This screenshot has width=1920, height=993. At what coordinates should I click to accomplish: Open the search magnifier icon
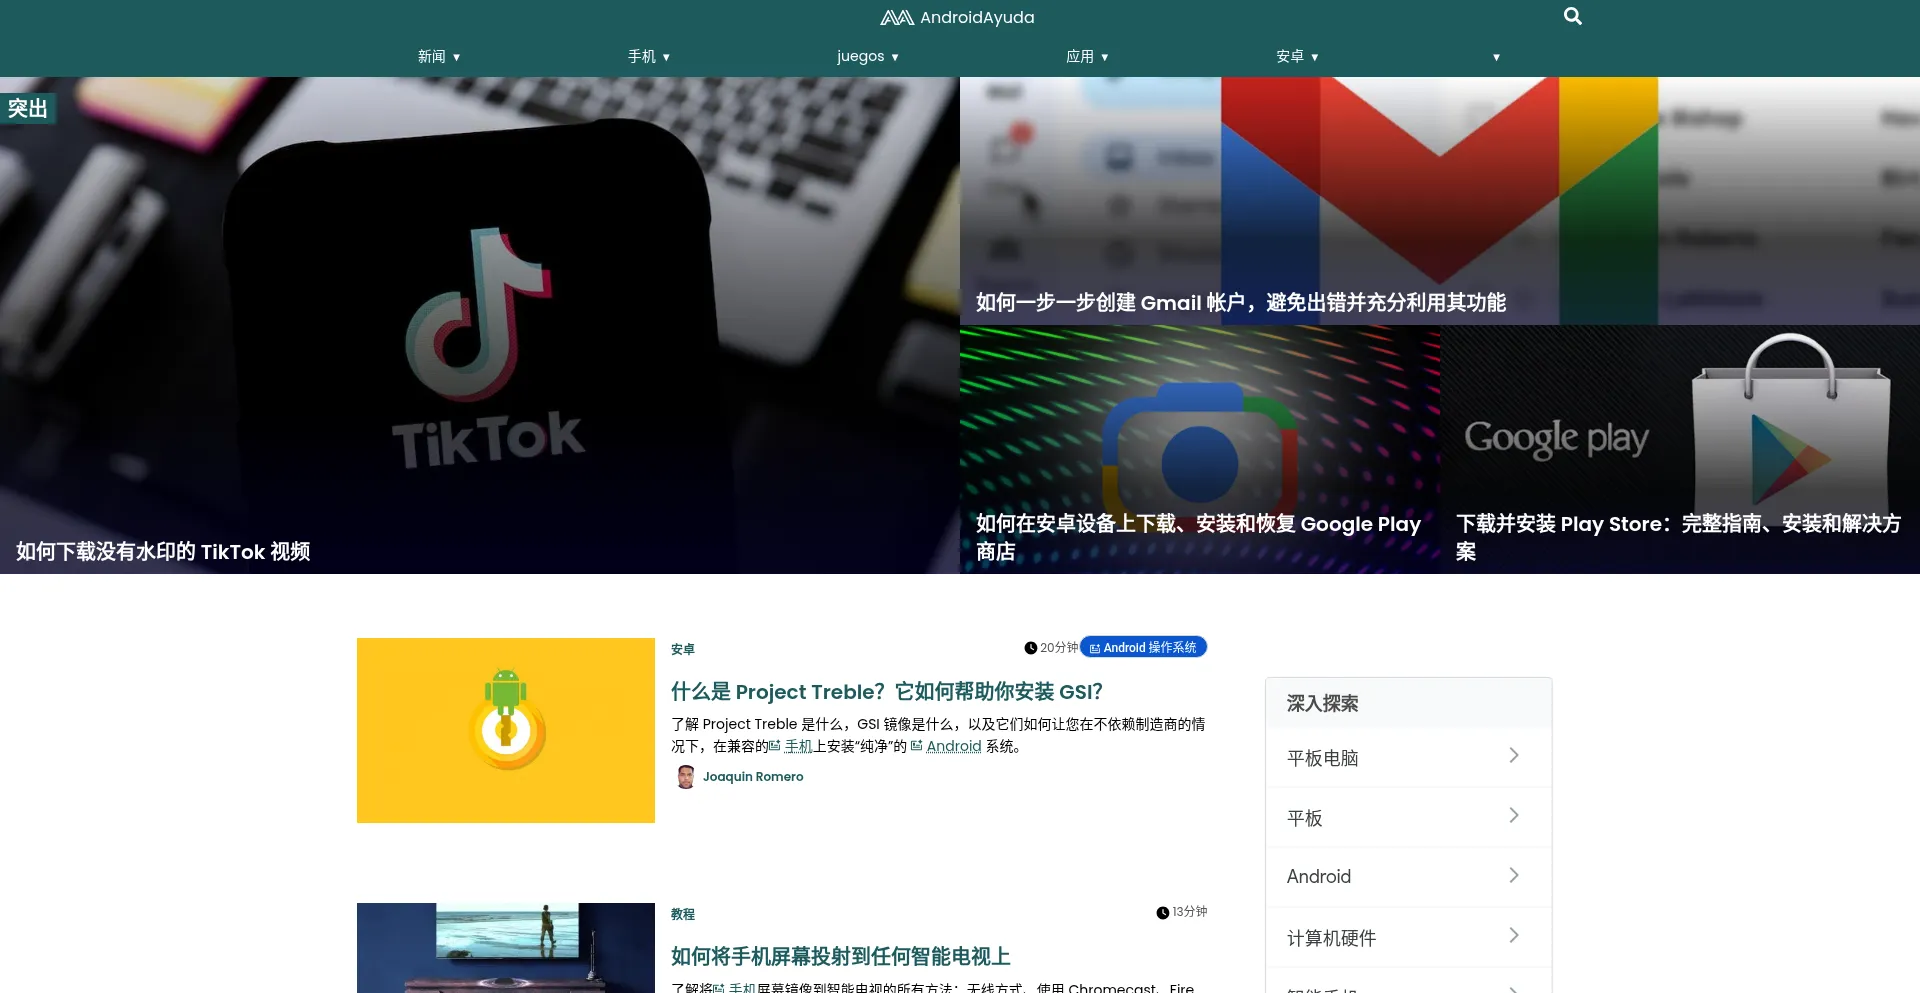pos(1572,16)
